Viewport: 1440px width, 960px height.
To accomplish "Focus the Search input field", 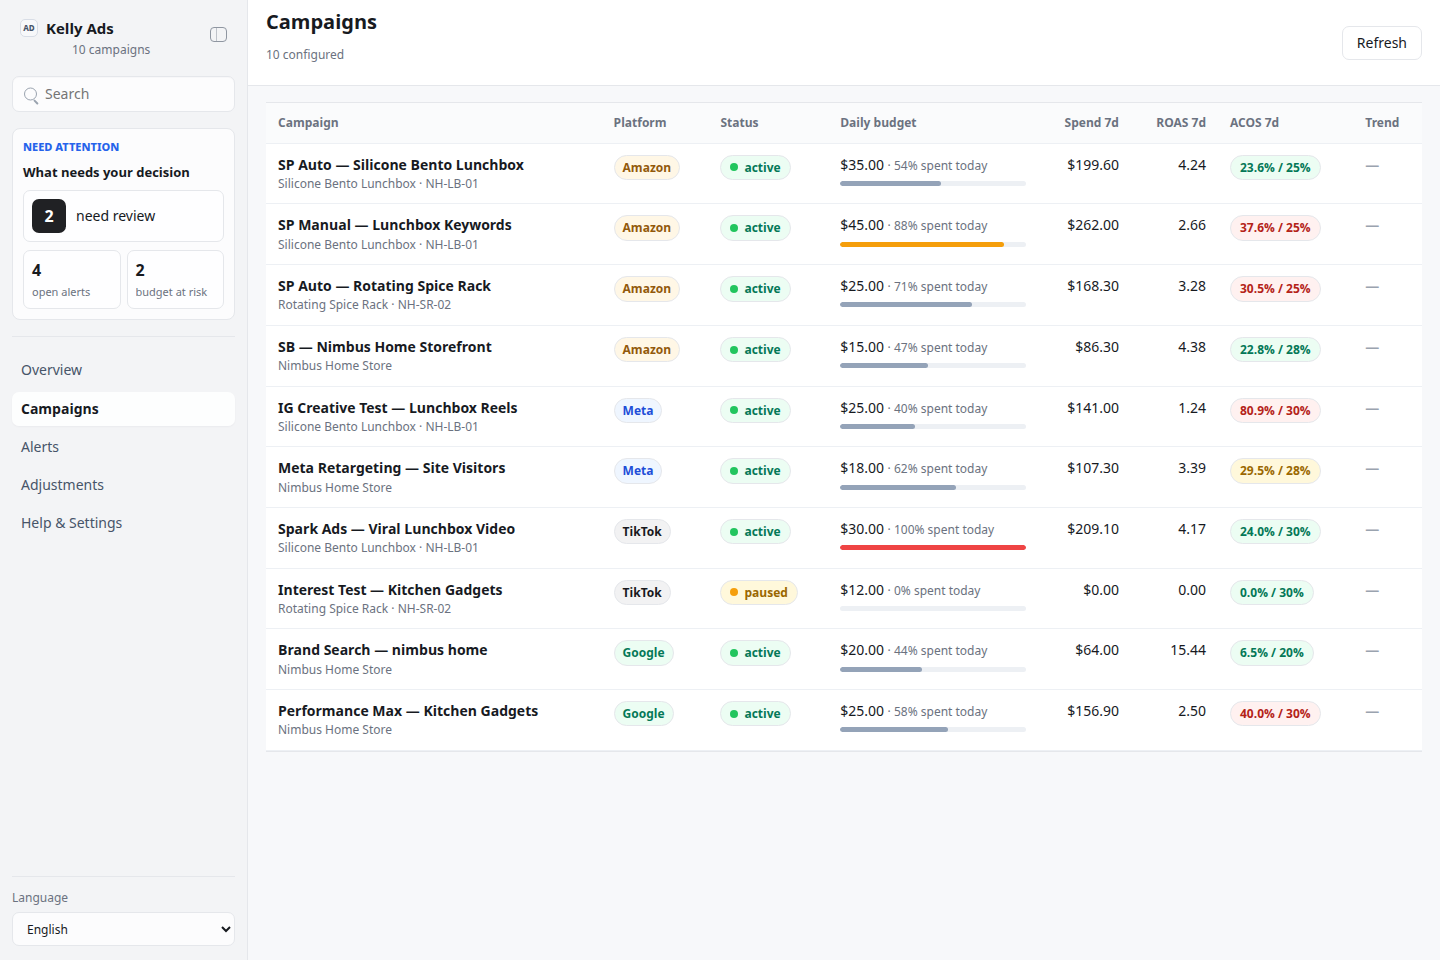I will point(123,94).
